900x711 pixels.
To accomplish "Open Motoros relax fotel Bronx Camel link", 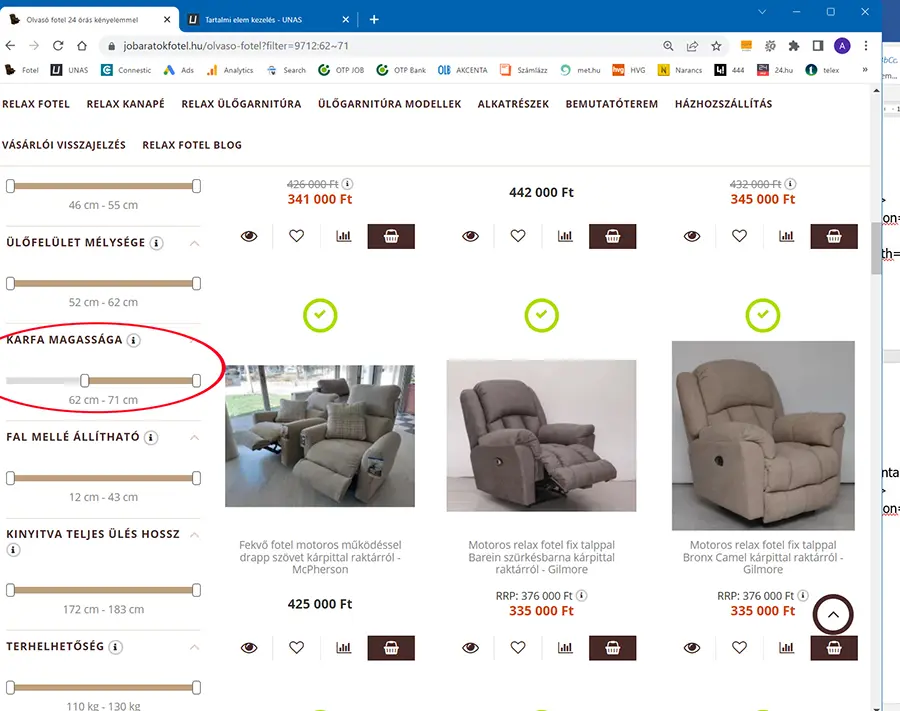I will 763,557.
